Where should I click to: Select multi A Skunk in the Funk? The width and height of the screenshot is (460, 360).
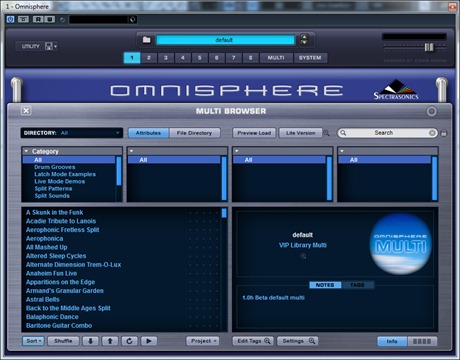point(55,212)
